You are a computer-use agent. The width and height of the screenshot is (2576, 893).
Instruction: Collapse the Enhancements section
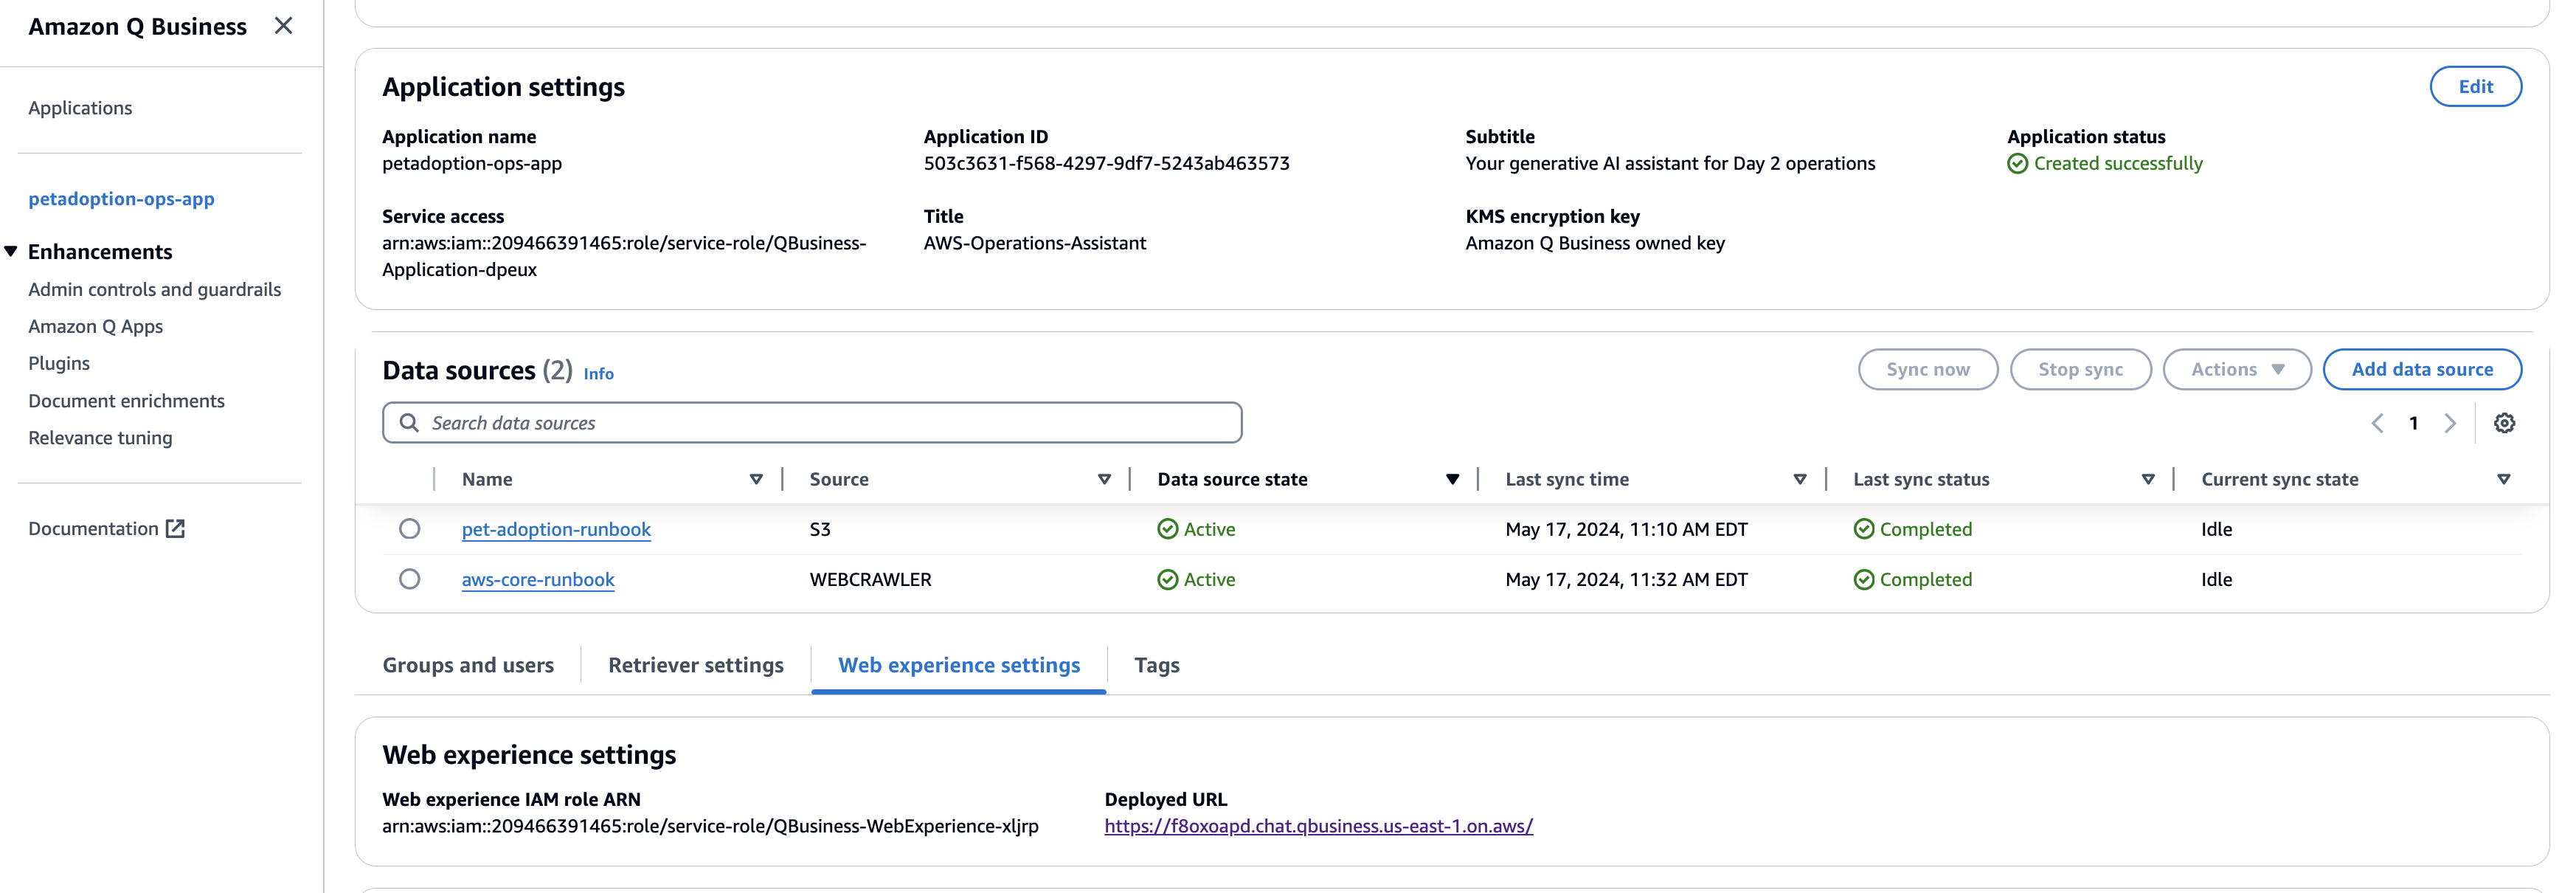coord(11,251)
